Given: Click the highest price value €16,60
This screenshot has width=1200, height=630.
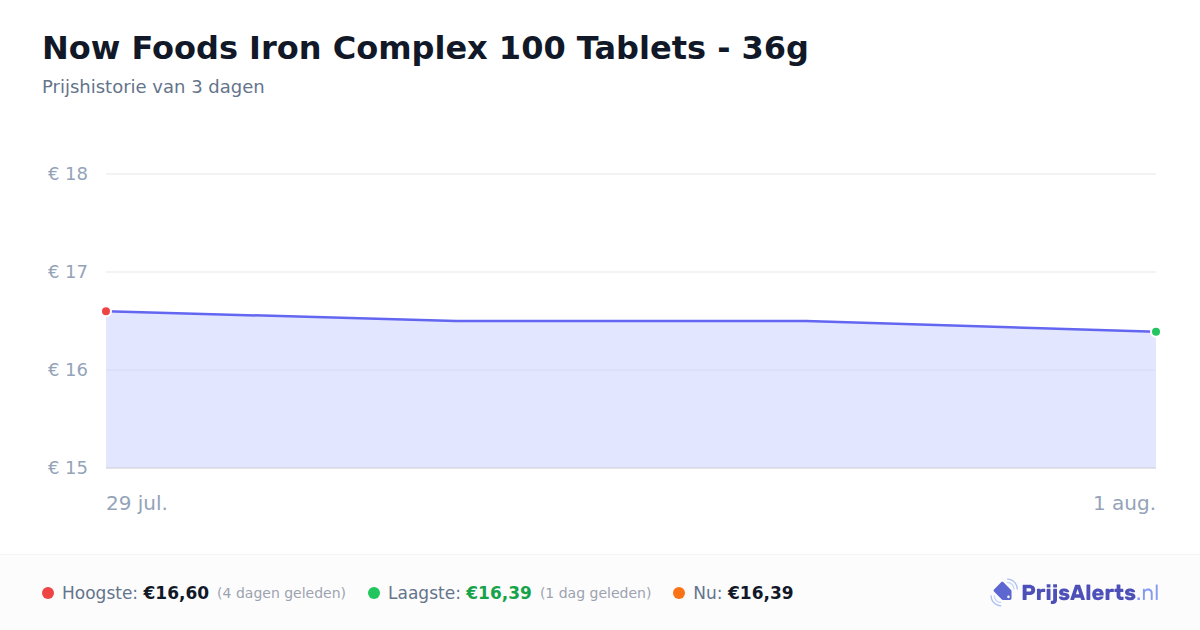Looking at the screenshot, I should [176, 593].
